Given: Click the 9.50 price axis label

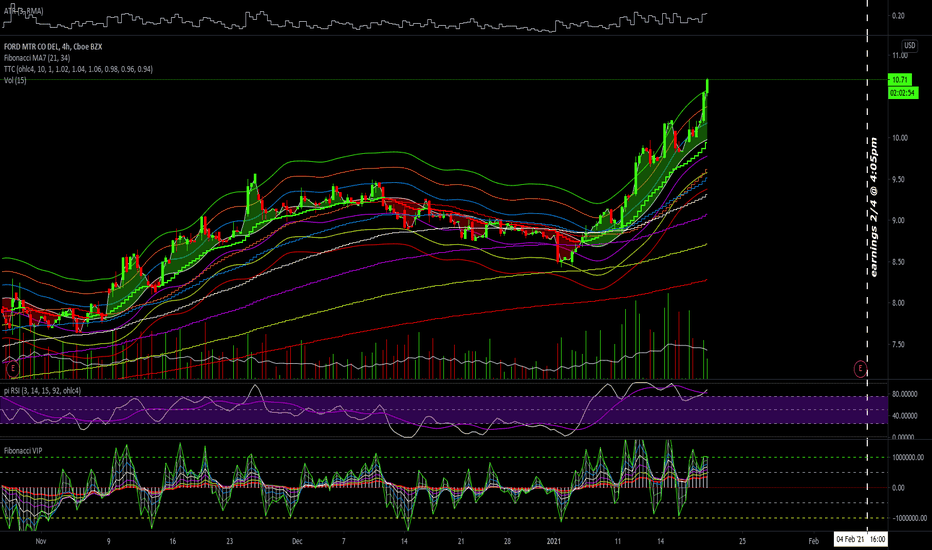Looking at the screenshot, I should [x=899, y=180].
